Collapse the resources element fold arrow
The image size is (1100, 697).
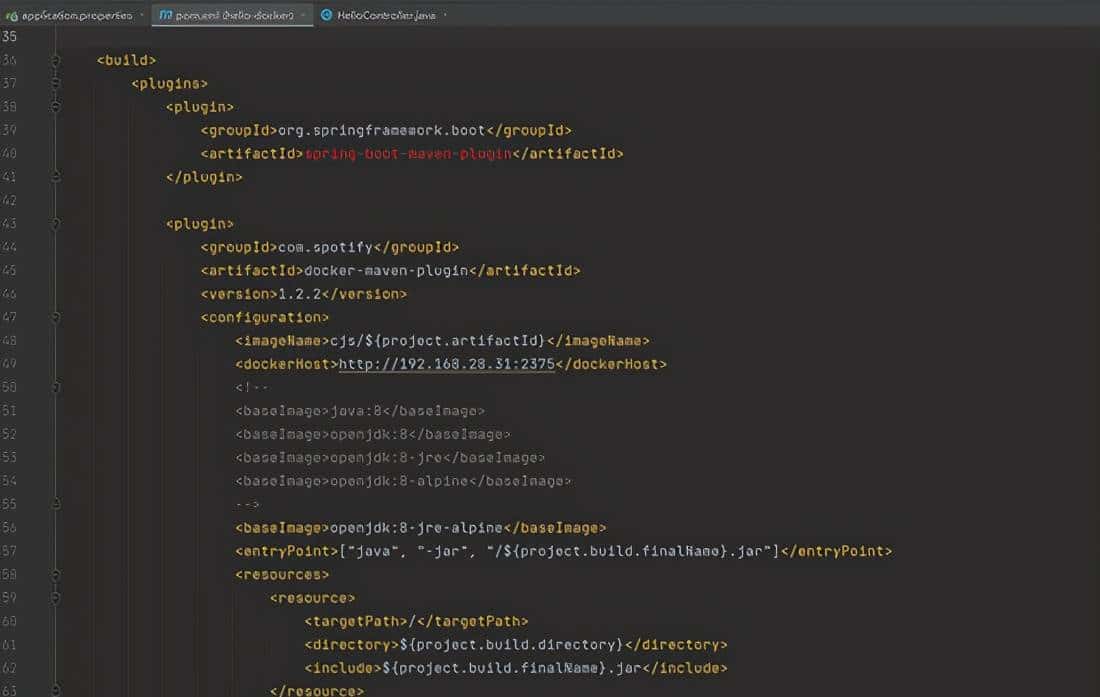(57, 574)
